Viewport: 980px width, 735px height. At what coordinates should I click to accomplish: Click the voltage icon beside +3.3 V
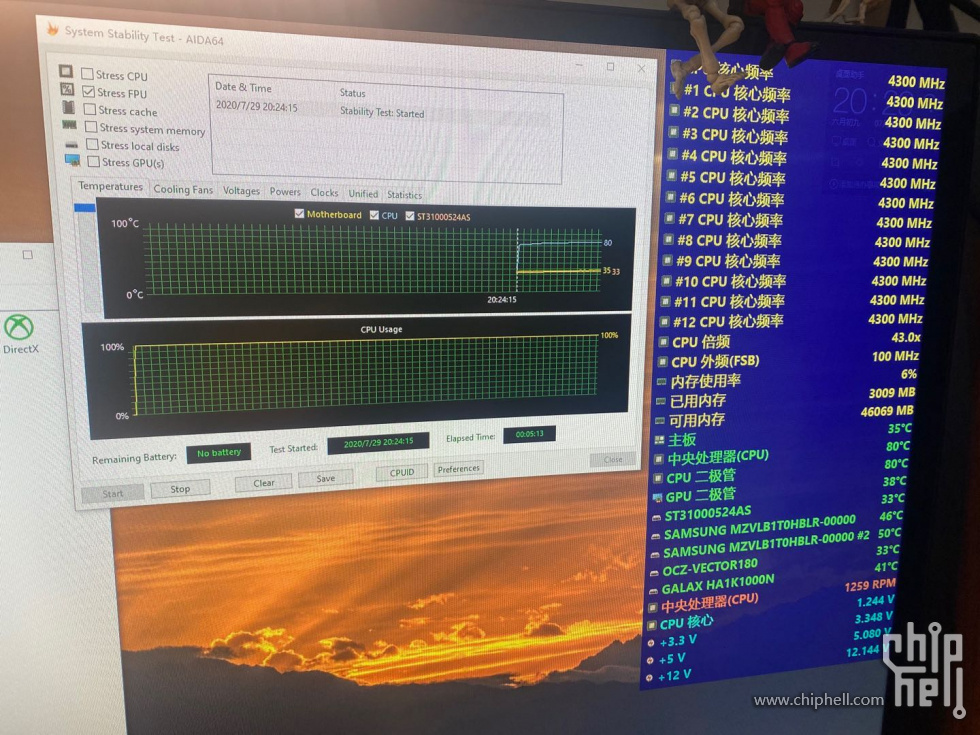point(651,642)
